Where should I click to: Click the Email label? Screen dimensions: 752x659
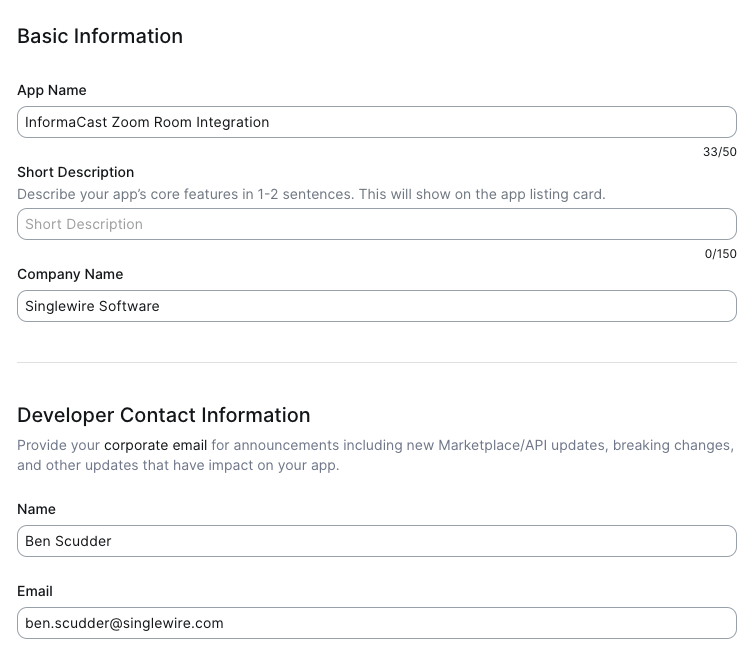35,591
